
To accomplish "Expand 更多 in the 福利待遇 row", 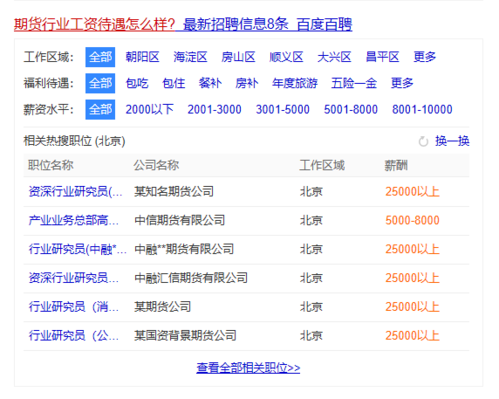I will [x=402, y=83].
